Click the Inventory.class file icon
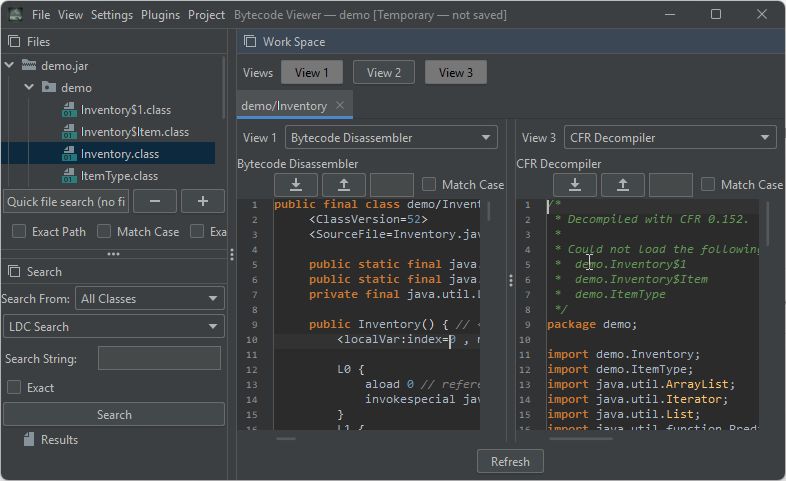 pyautogui.click(x=69, y=154)
